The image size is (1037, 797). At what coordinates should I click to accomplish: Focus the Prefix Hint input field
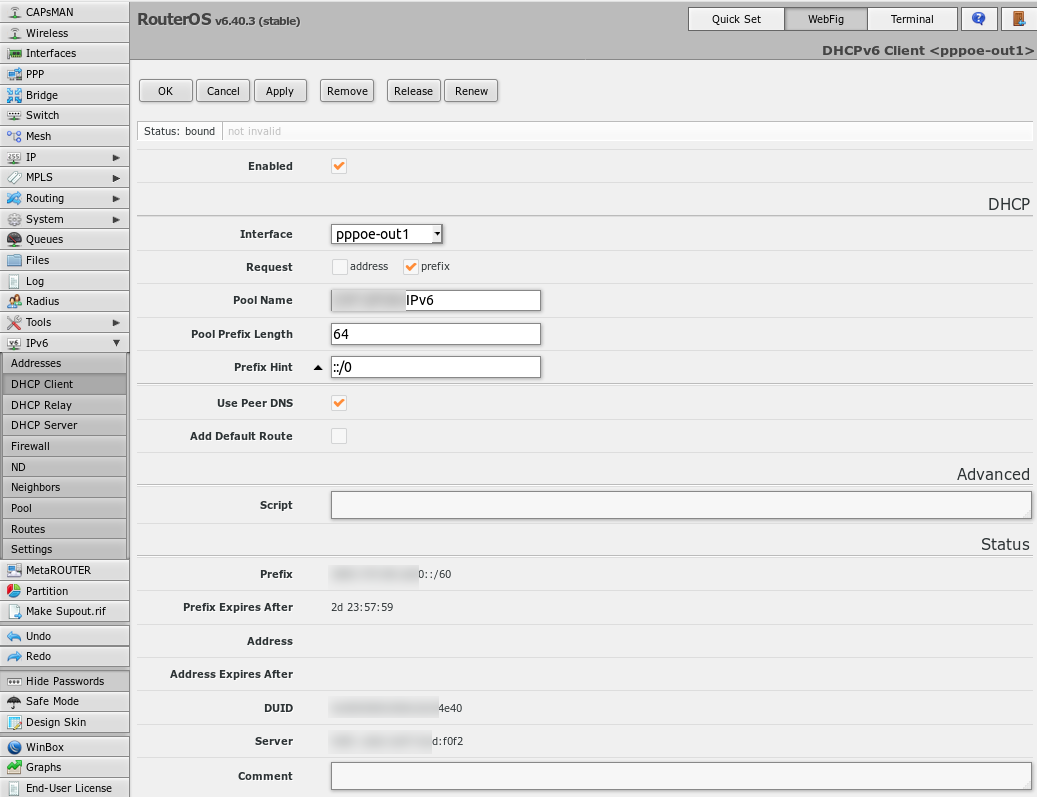[436, 367]
